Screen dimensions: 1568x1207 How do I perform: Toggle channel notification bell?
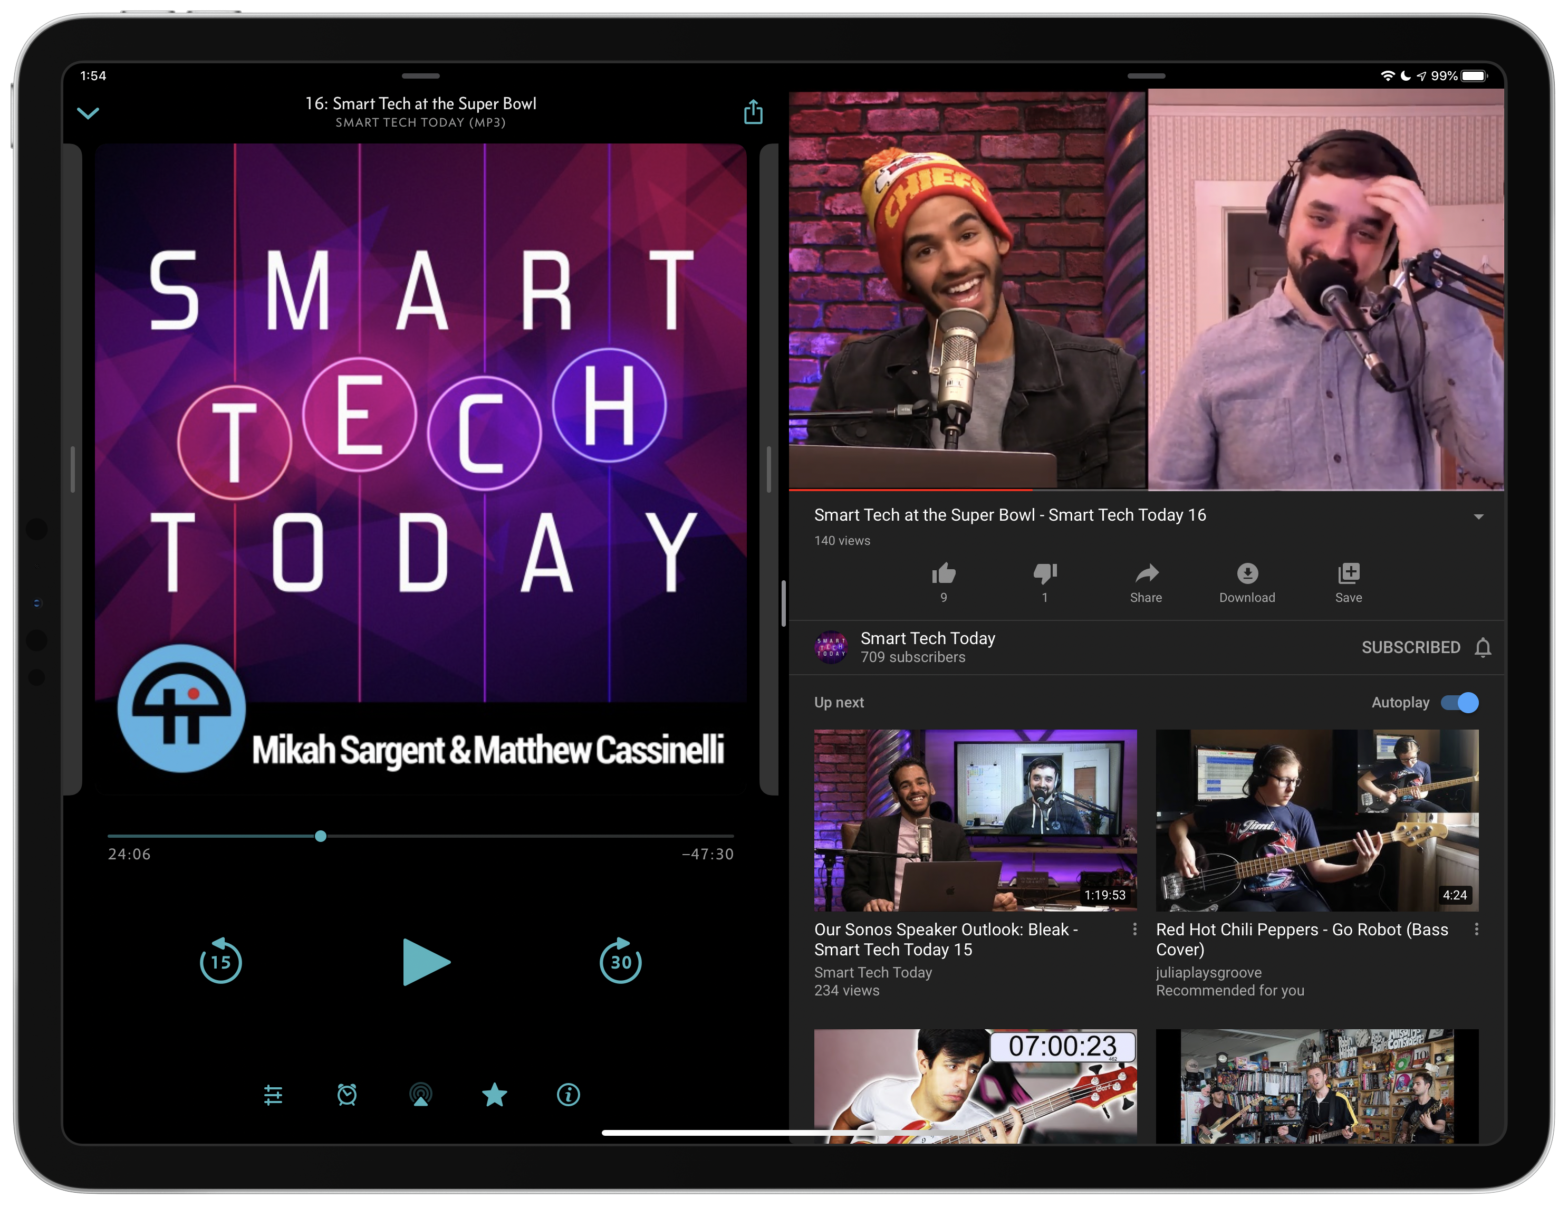pos(1483,648)
